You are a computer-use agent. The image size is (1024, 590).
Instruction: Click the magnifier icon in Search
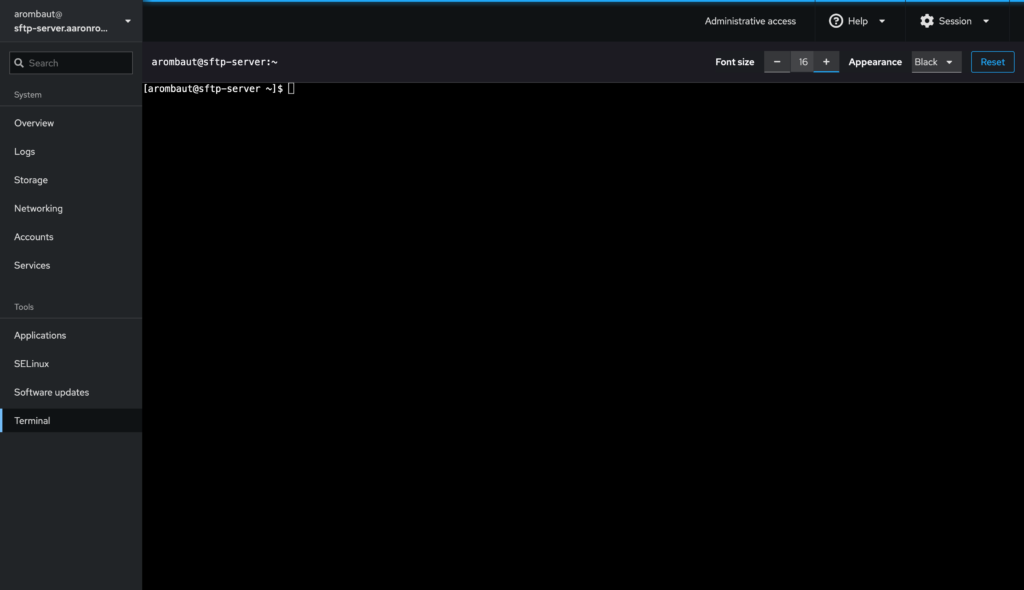pos(18,63)
